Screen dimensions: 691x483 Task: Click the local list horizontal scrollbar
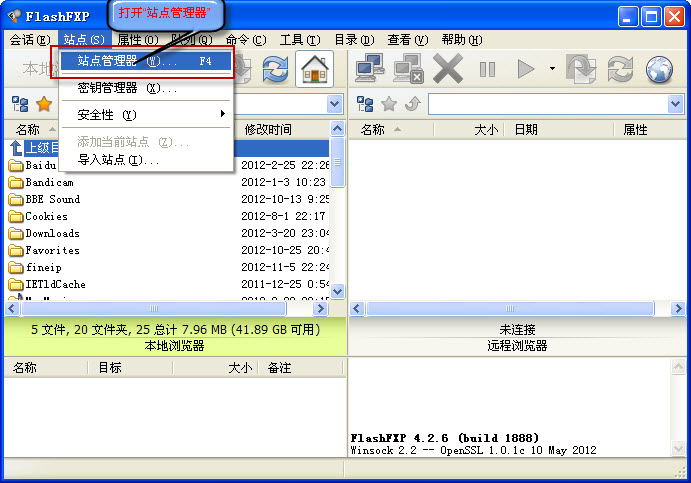[168, 309]
